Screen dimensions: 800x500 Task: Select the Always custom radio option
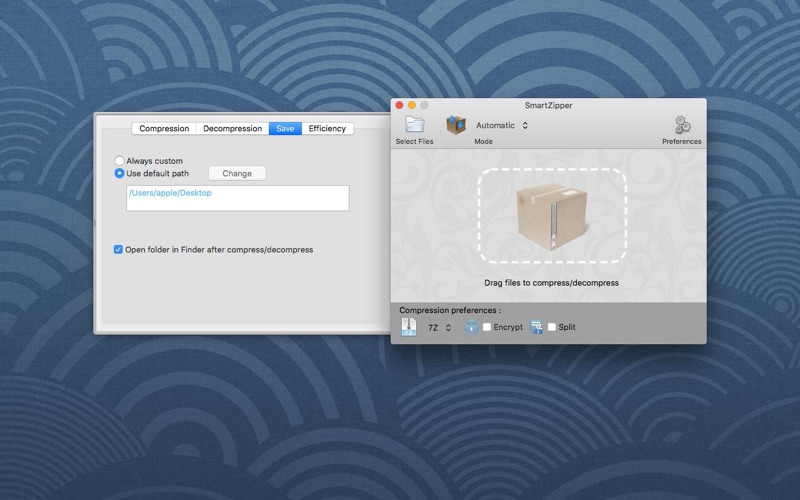(120, 161)
